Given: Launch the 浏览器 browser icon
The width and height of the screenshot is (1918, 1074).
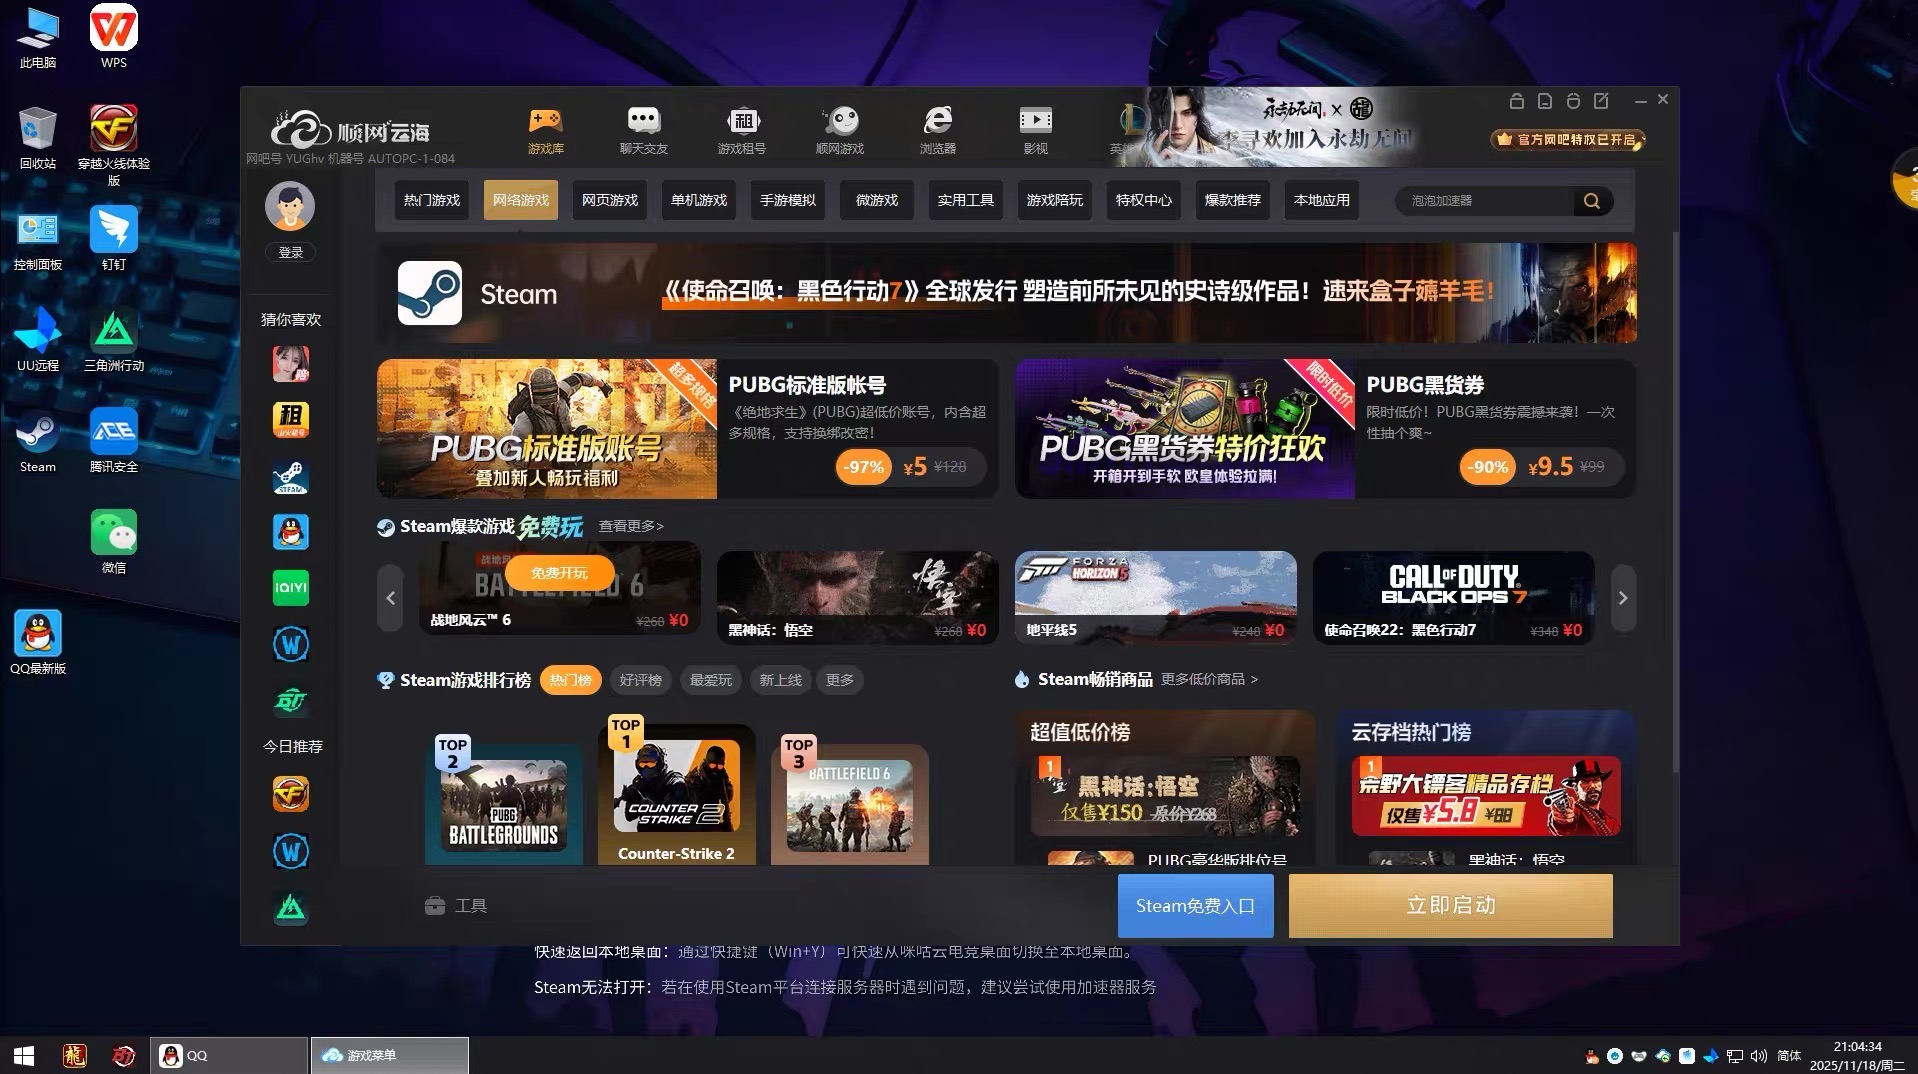Looking at the screenshot, I should click(x=937, y=128).
